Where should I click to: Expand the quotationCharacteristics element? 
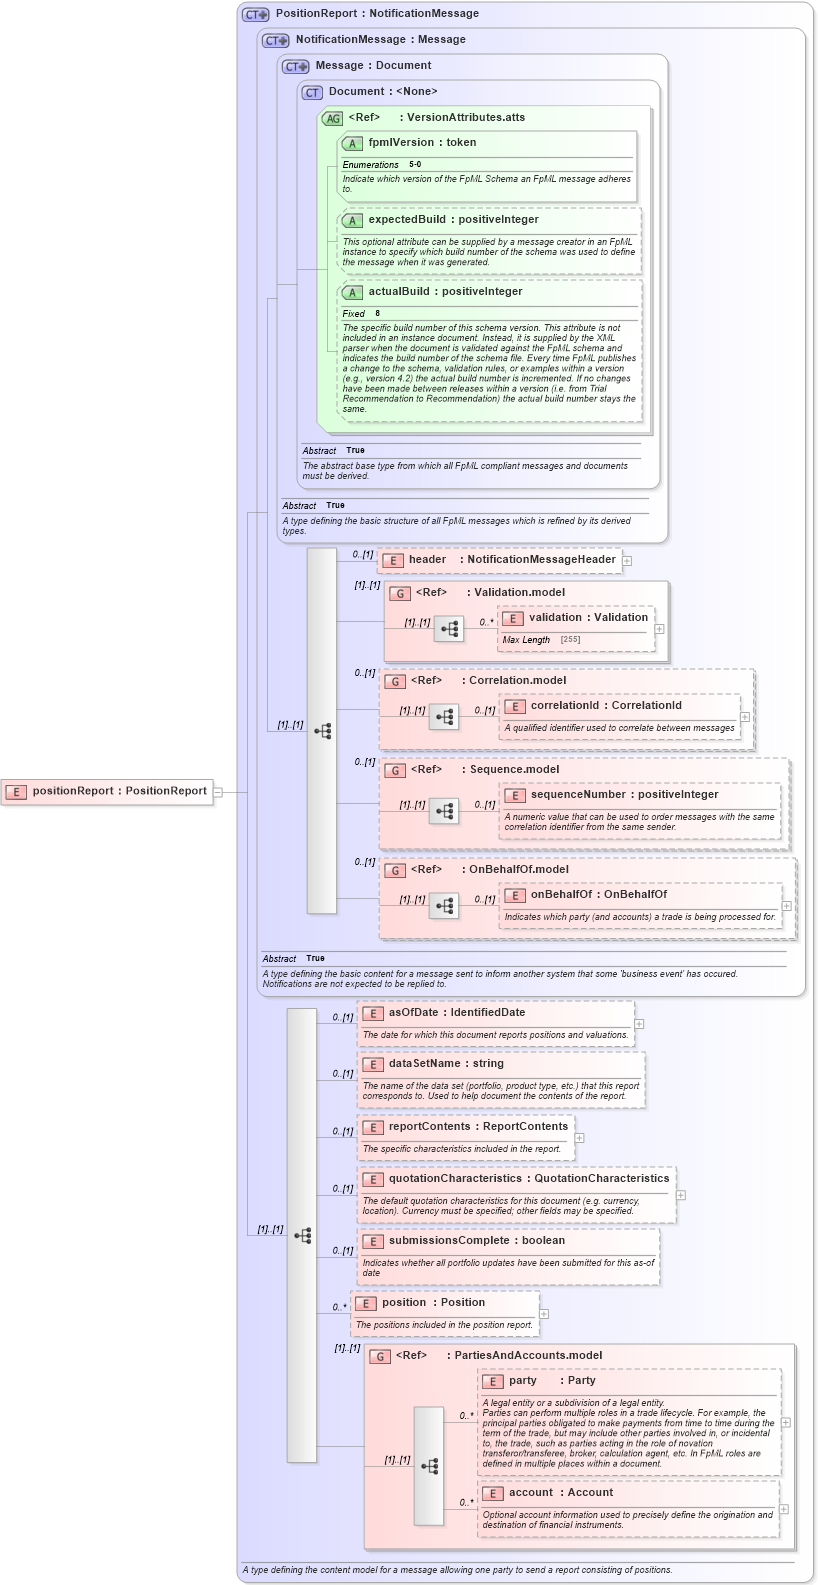point(681,1195)
